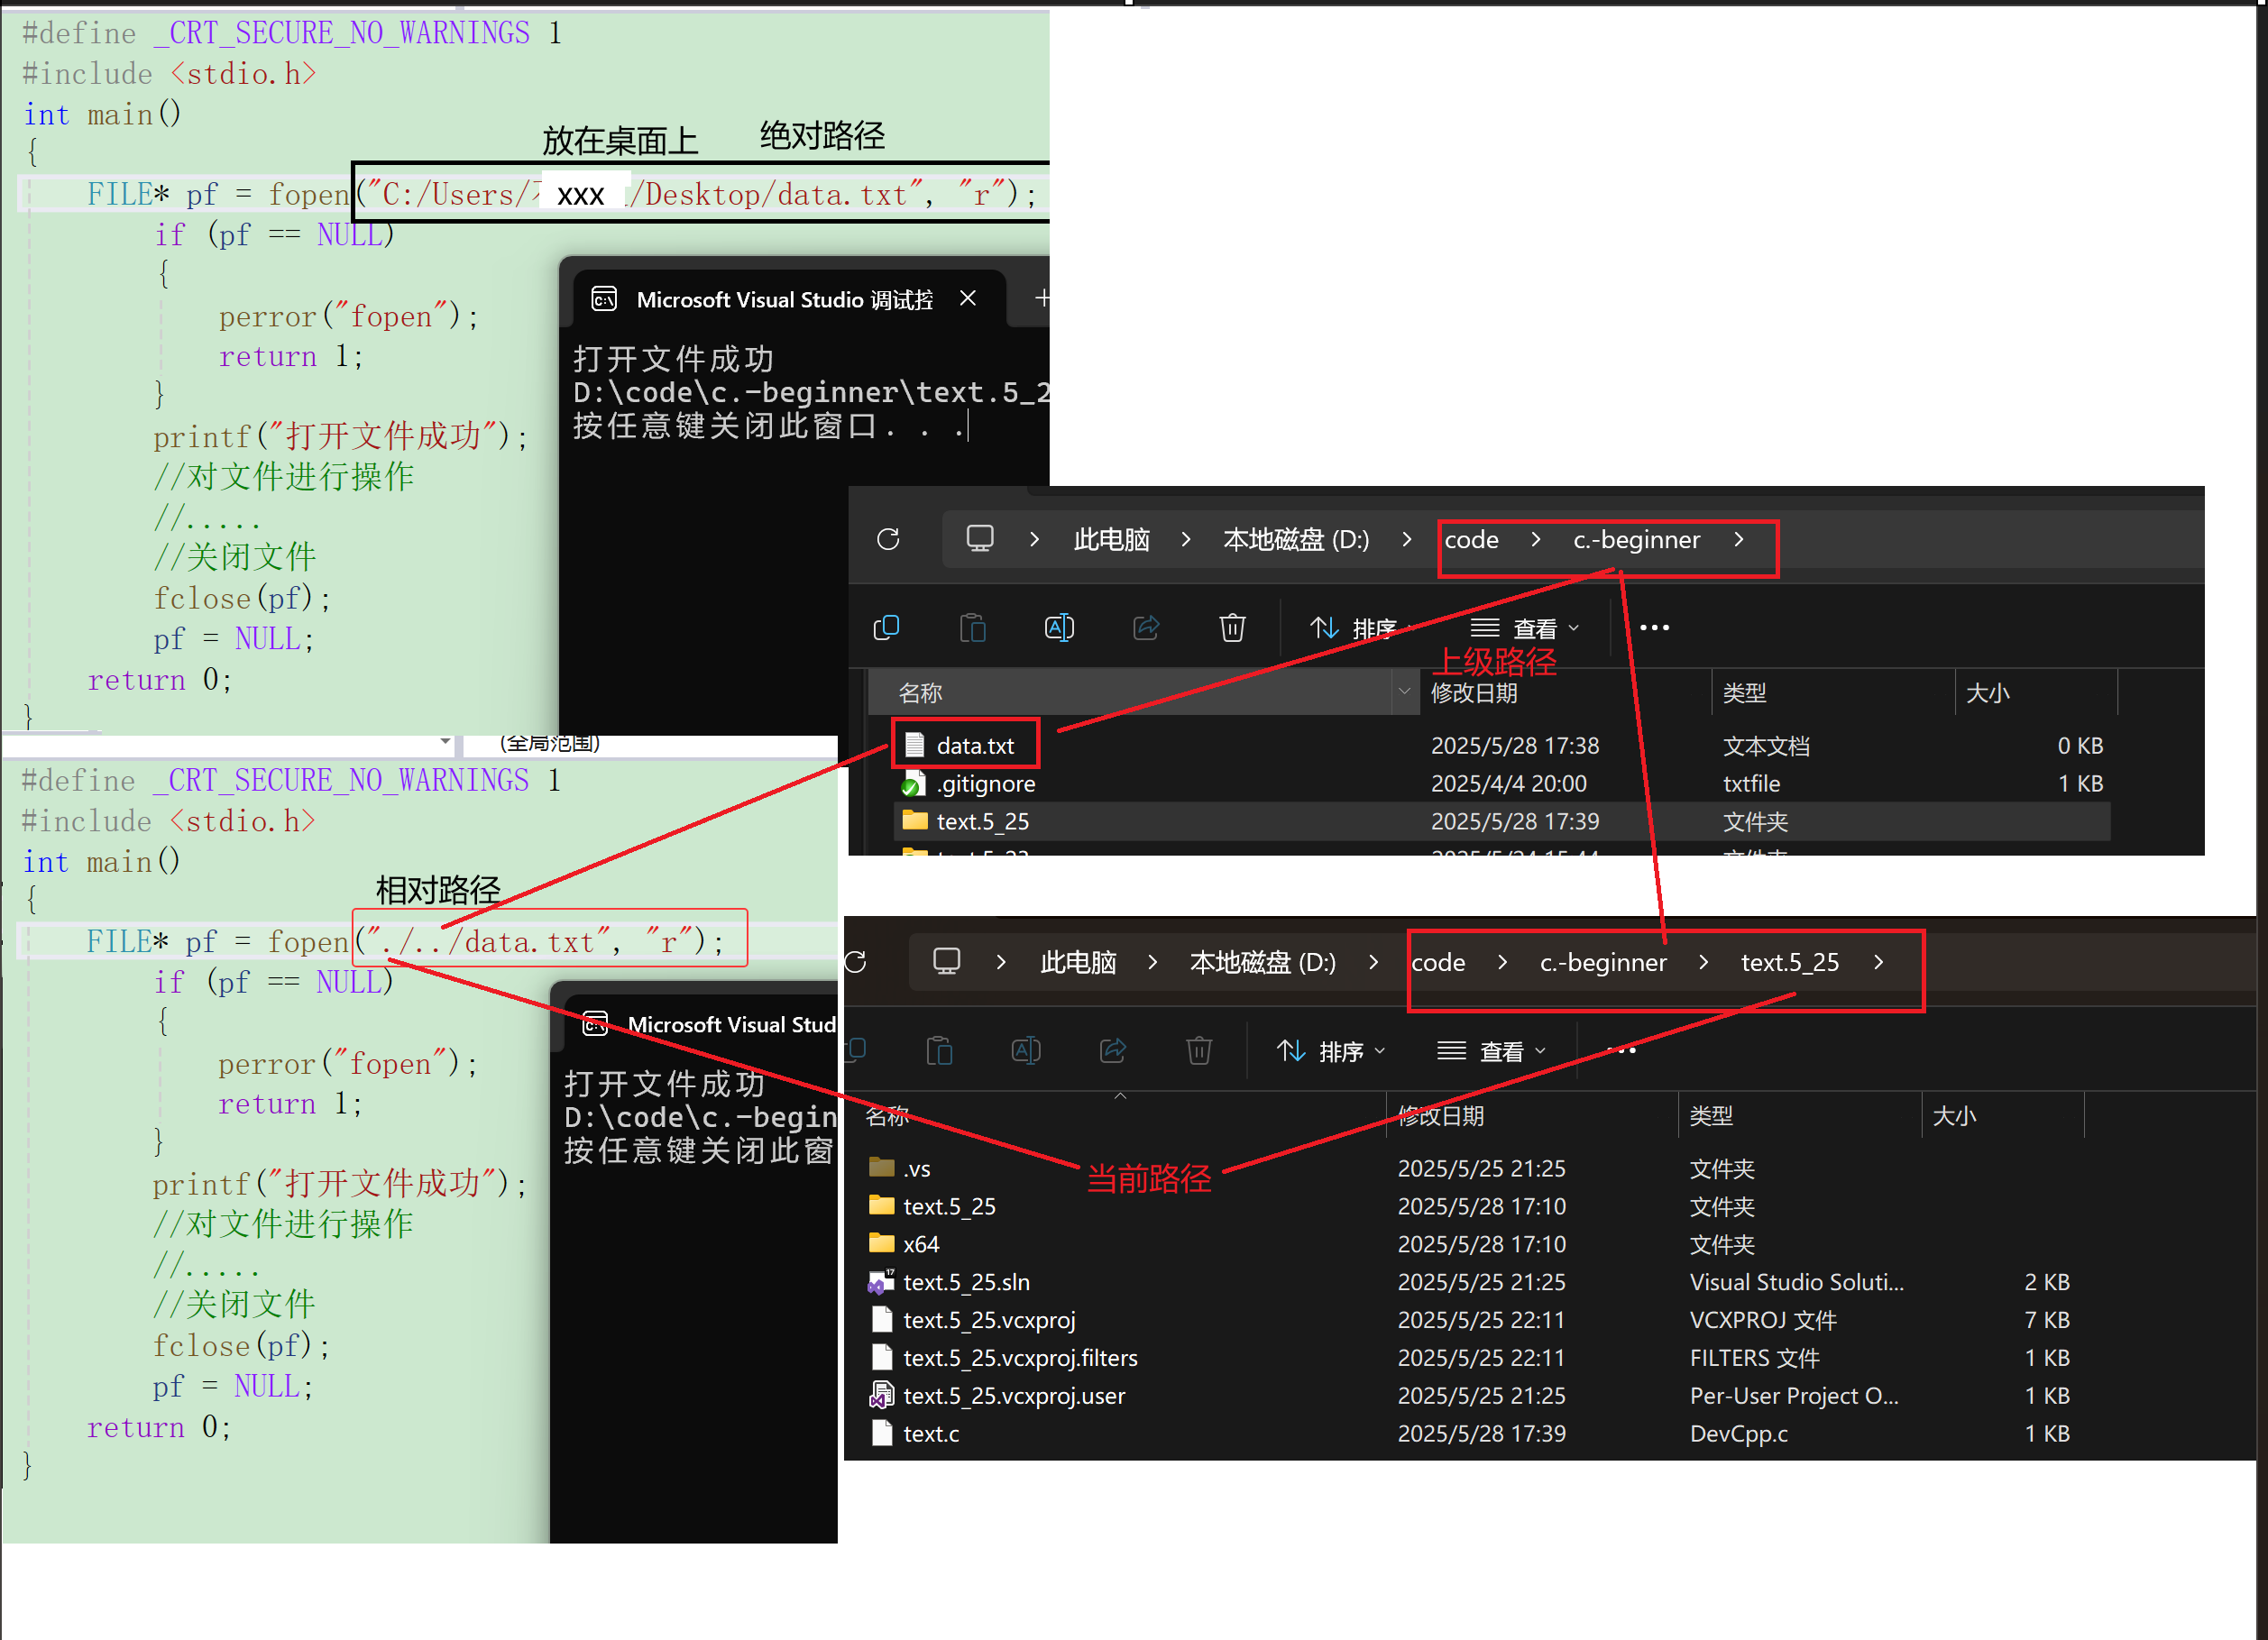This screenshot has width=2268, height=1640.
Task: Select data.txt file in upper file list
Action: [x=974, y=746]
